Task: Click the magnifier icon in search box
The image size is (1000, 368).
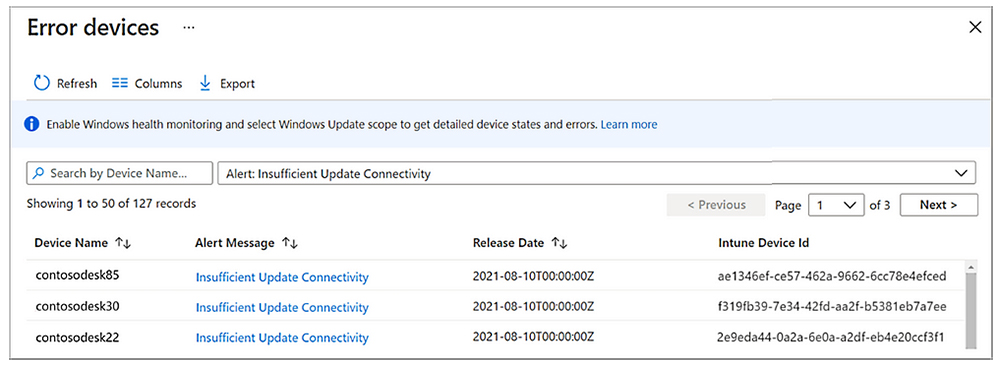Action: point(39,173)
